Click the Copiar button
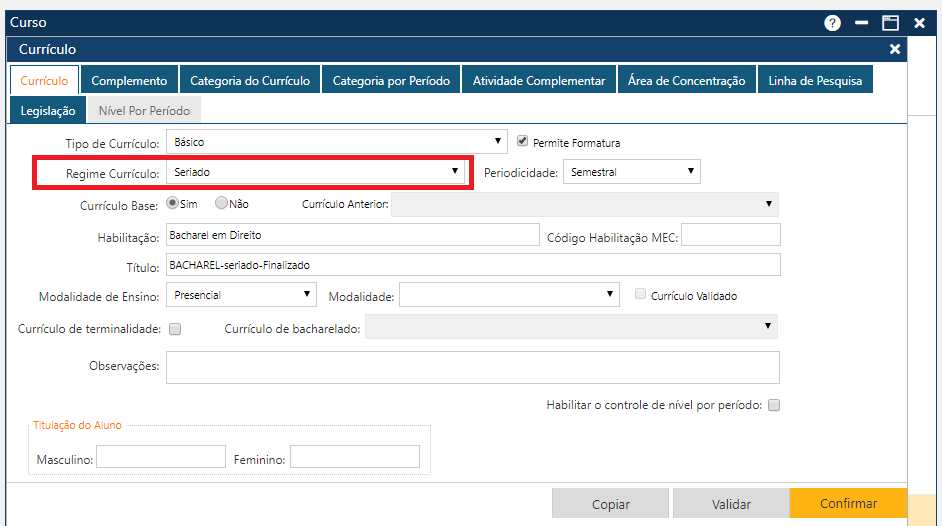Viewport: 942px width, 526px height. coord(610,503)
